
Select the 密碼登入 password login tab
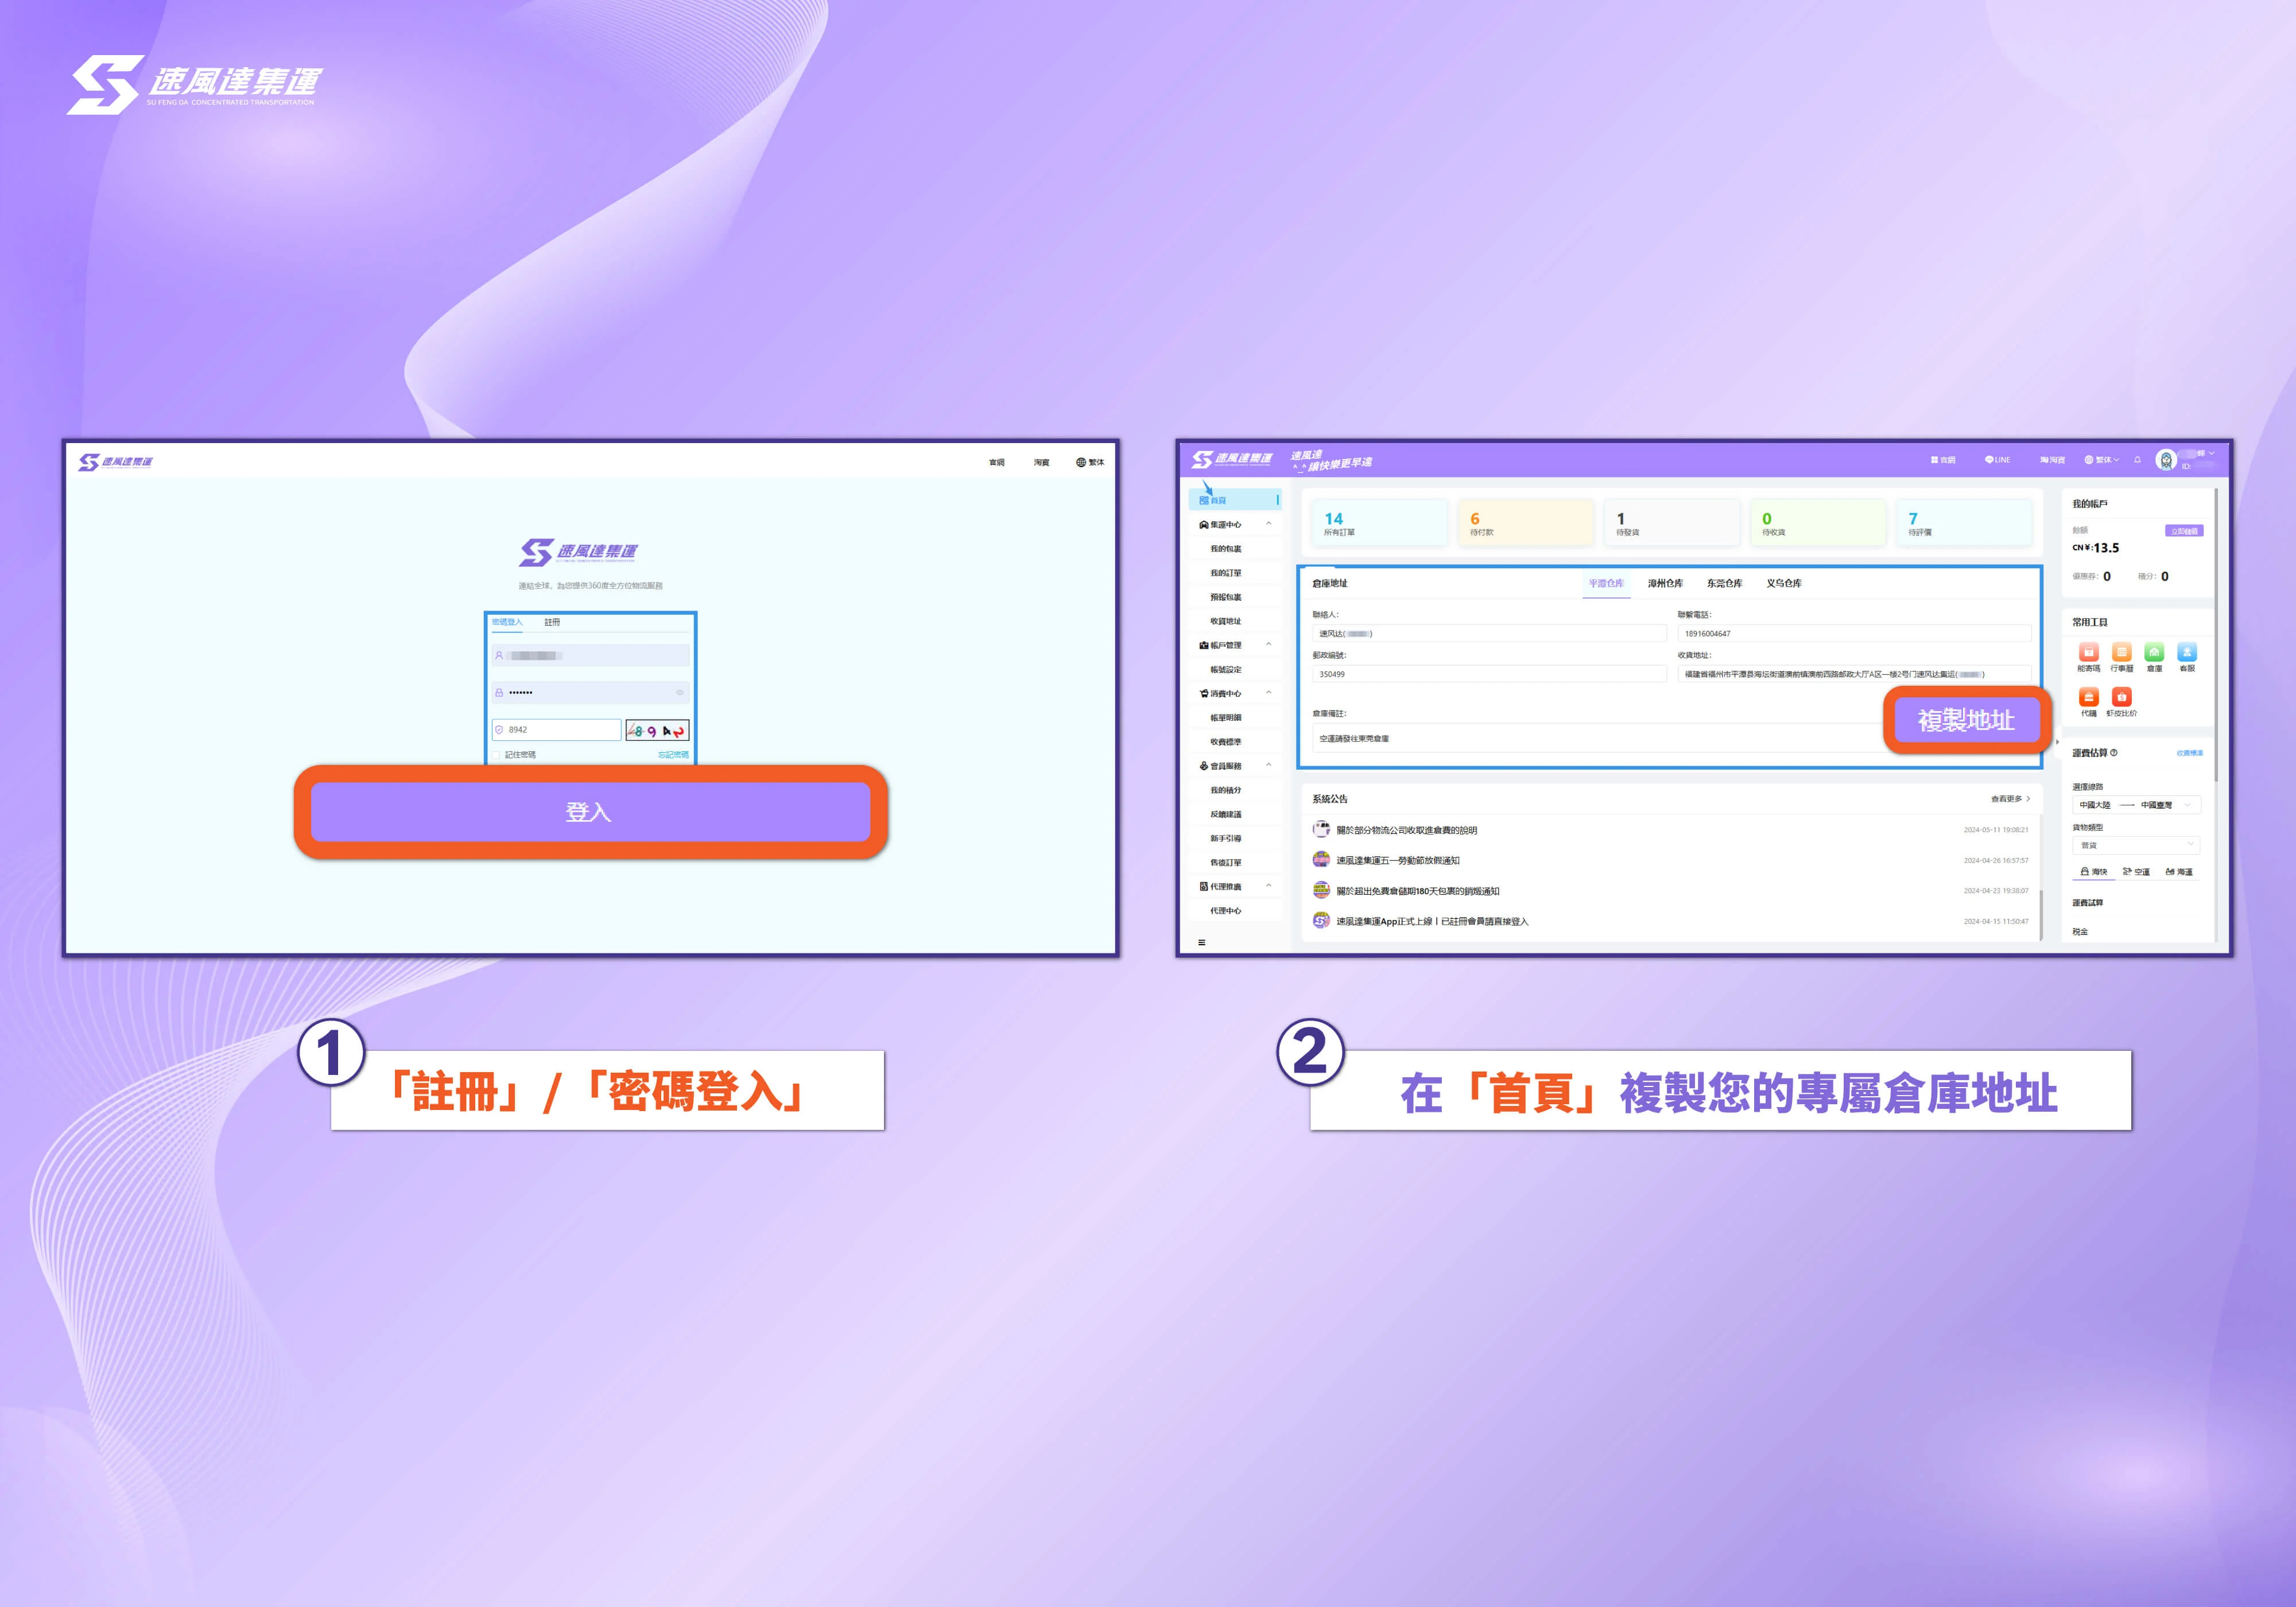click(507, 622)
